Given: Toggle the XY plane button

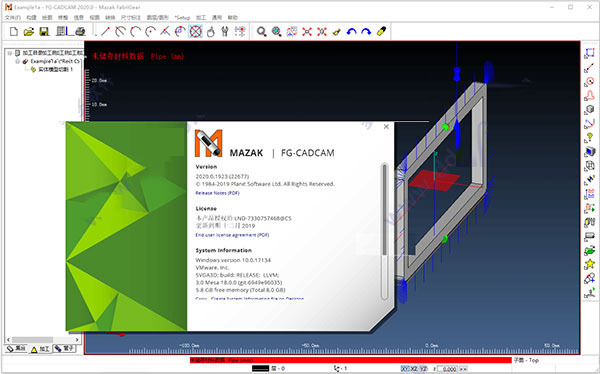Looking at the screenshot, I should pos(405,369).
